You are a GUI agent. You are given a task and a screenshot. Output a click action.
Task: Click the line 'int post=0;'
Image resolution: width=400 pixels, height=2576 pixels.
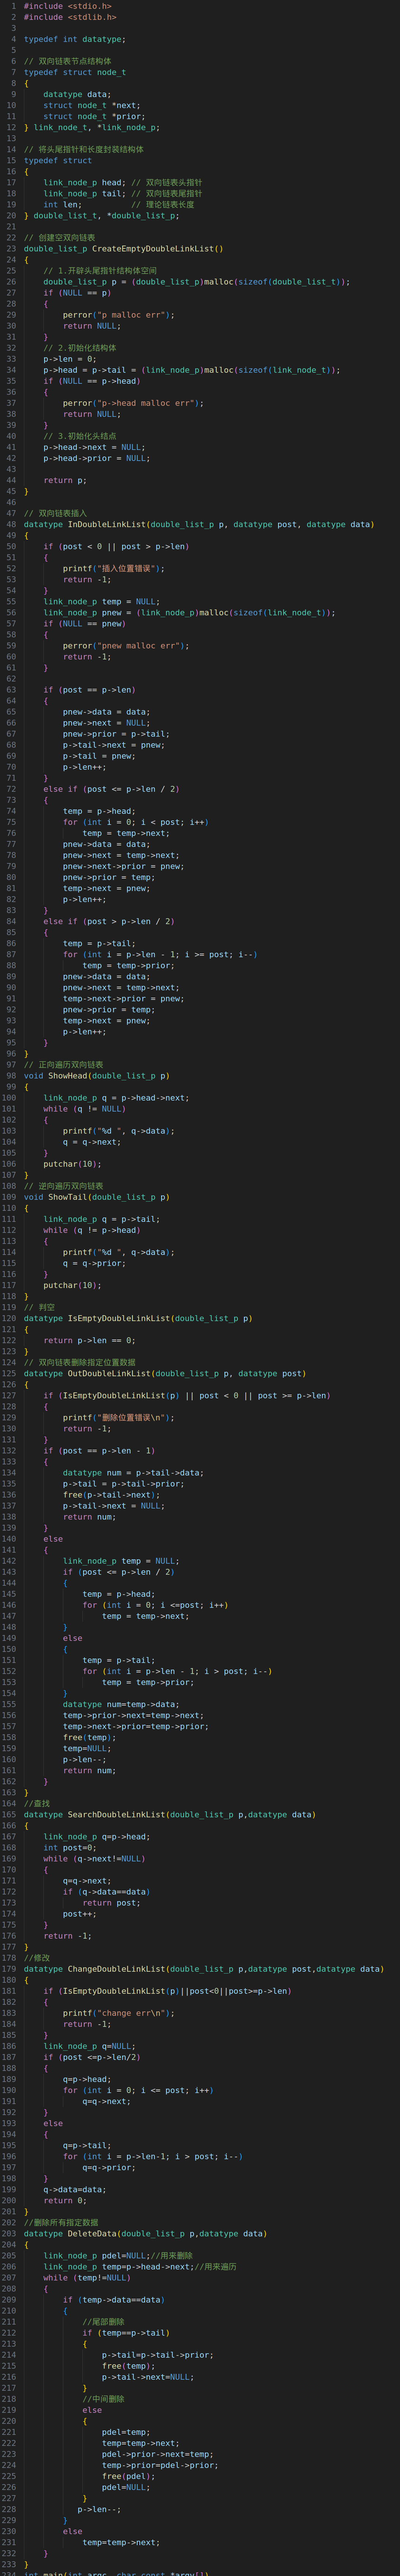70,1847
